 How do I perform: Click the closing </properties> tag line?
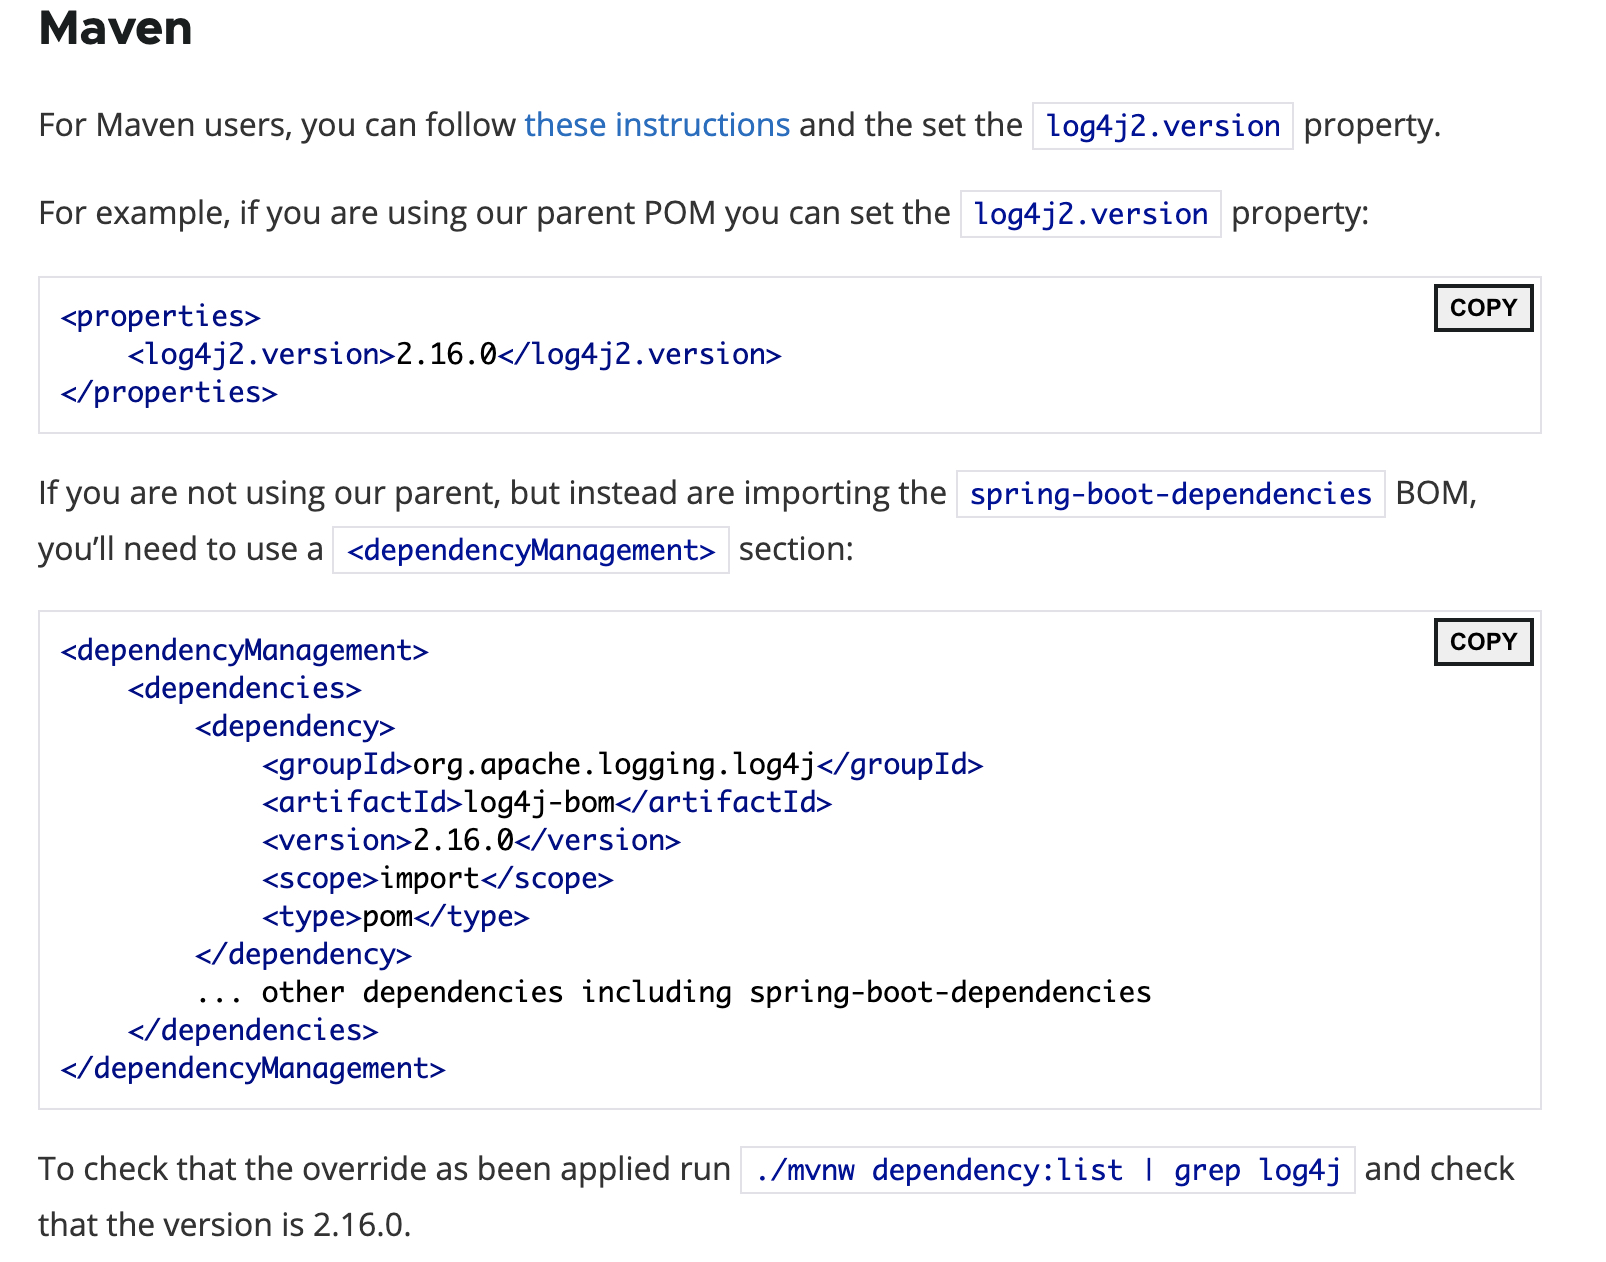(x=169, y=392)
